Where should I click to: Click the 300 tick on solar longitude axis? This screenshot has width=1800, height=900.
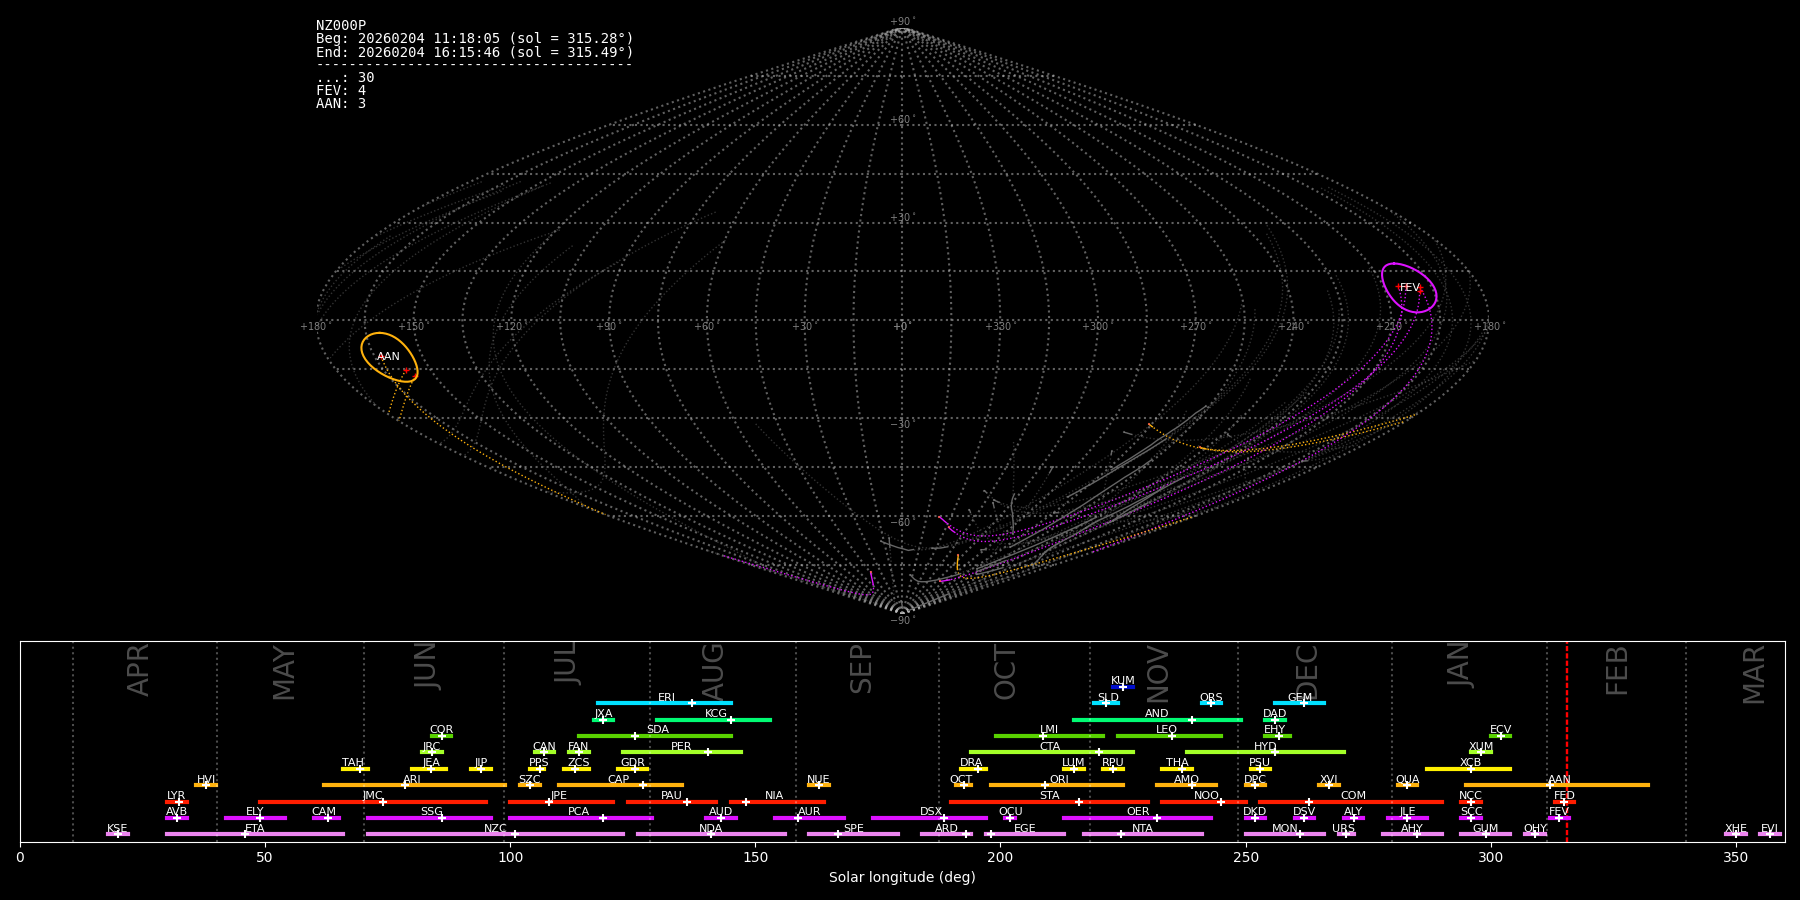[x=1490, y=857]
